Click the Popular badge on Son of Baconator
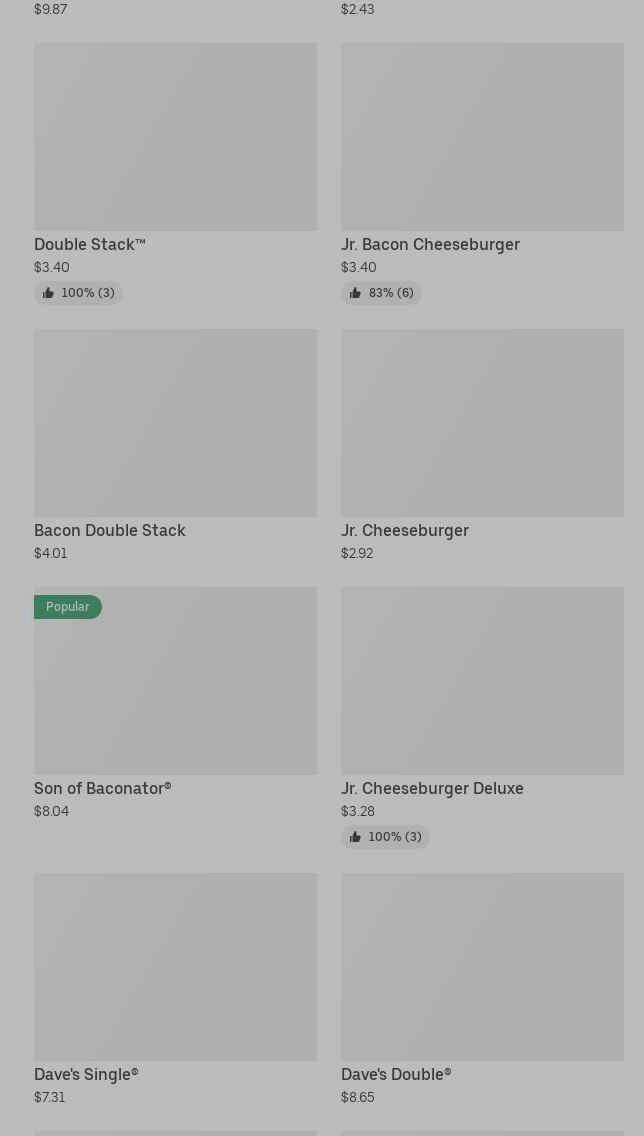Image resolution: width=644 pixels, height=1136 pixels. point(67,607)
